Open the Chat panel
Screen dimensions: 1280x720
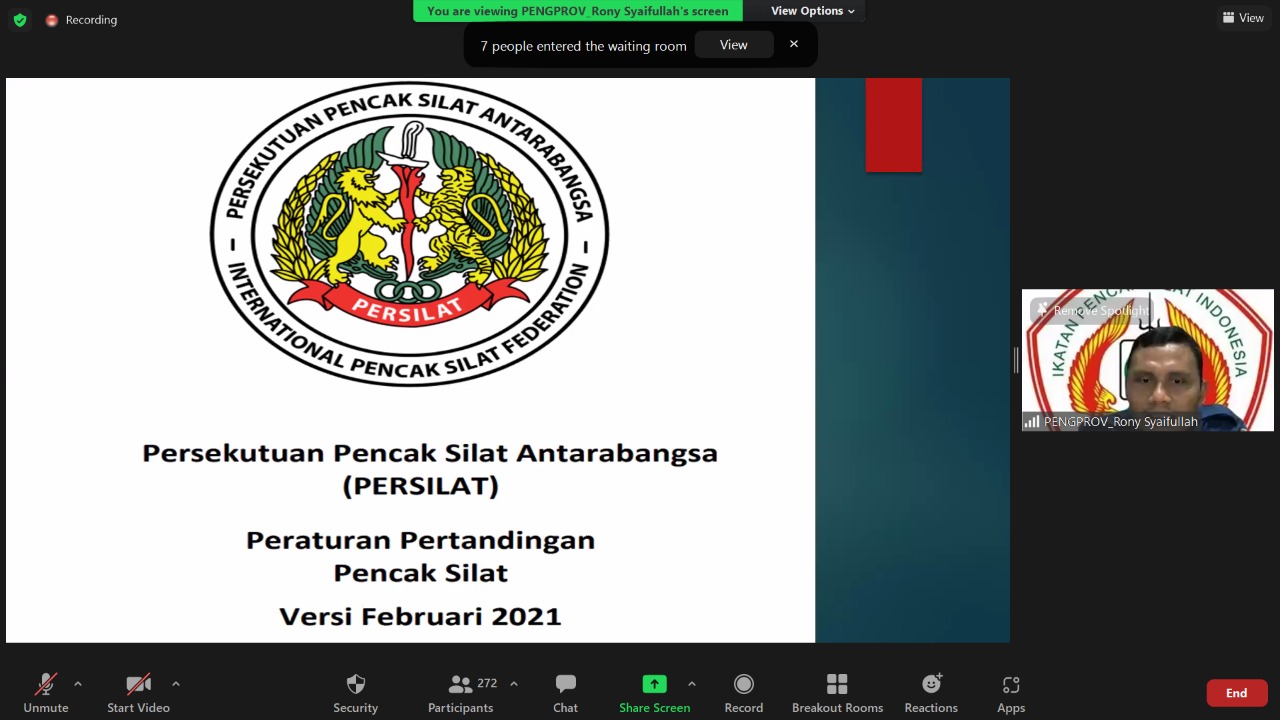[565, 692]
